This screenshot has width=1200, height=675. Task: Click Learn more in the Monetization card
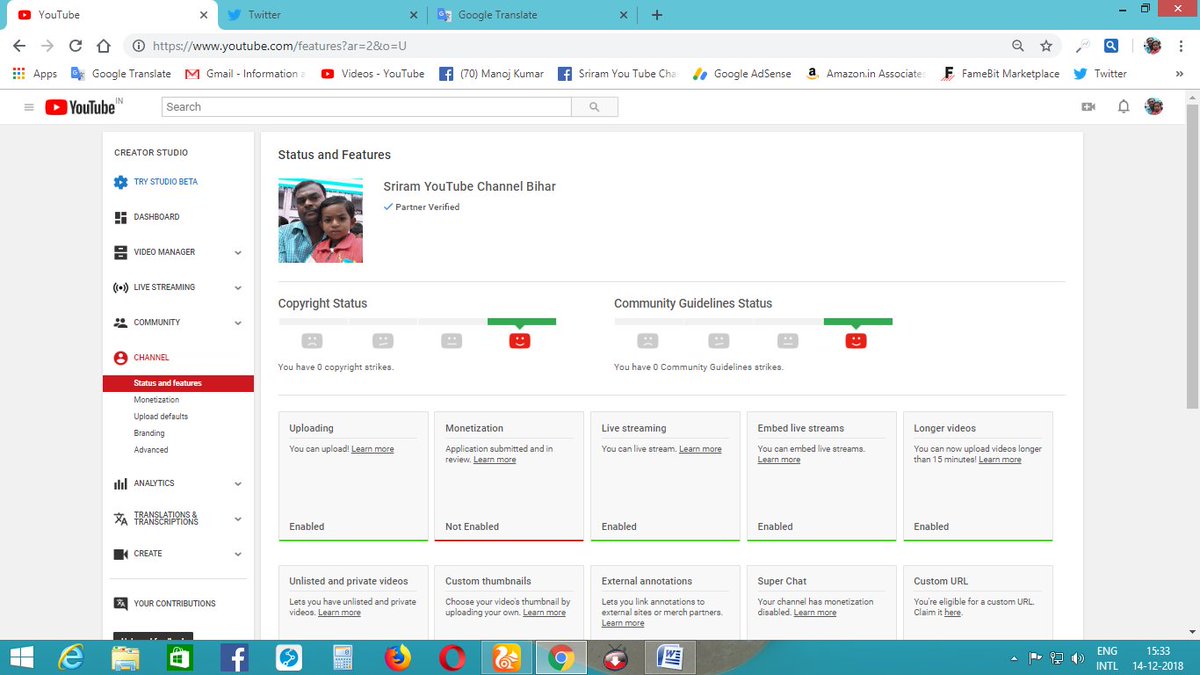point(494,460)
